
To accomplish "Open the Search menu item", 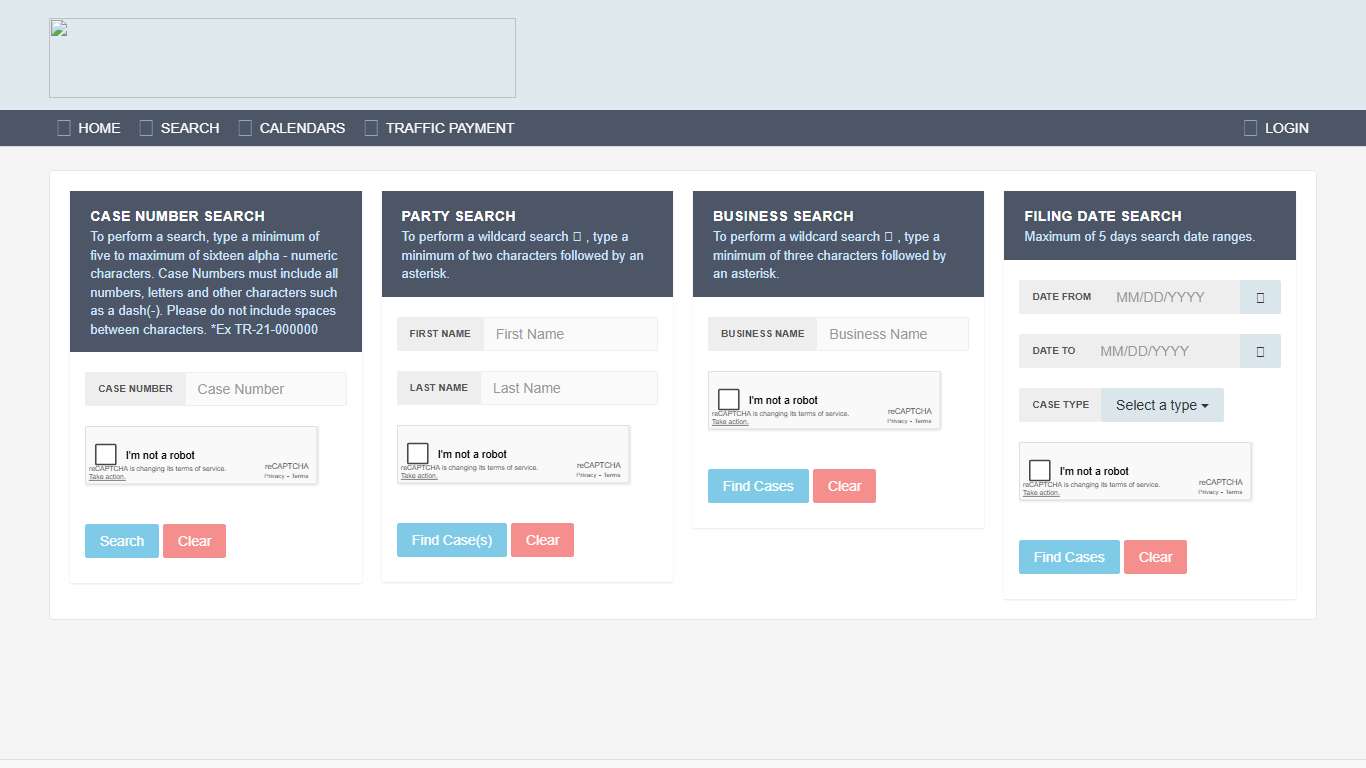I will click(189, 128).
